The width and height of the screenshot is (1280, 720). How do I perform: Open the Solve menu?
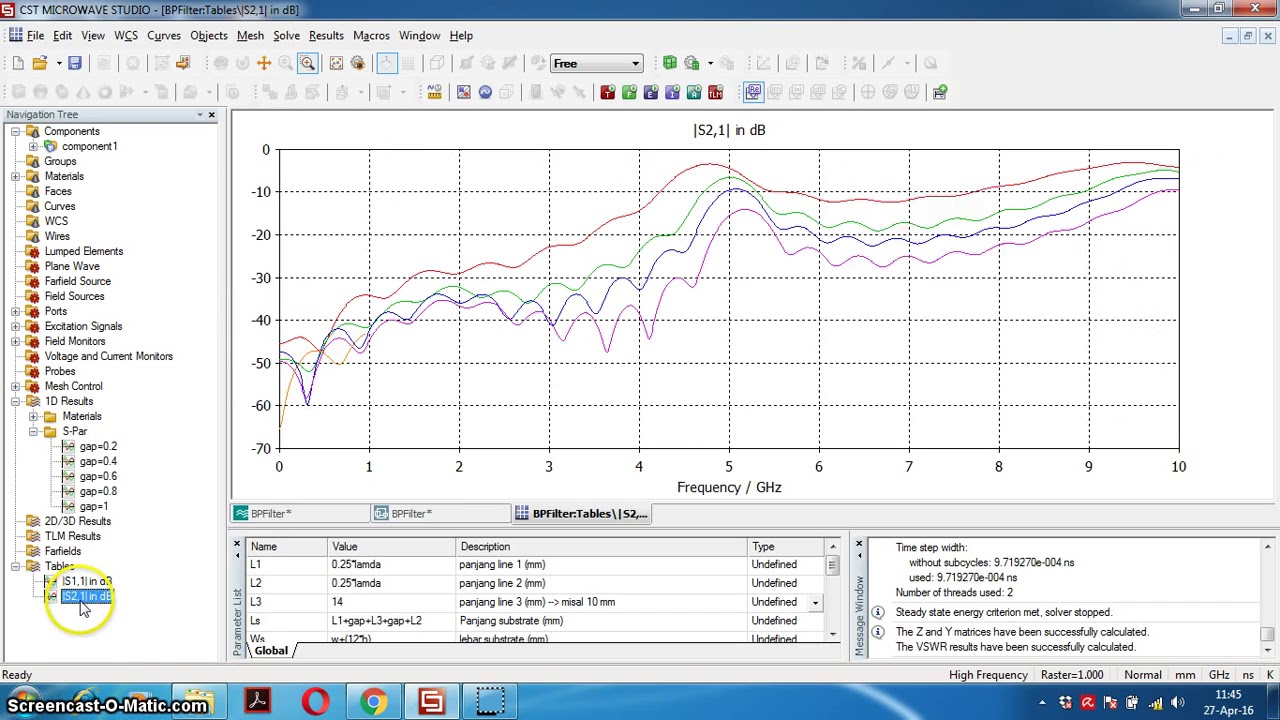pos(286,35)
